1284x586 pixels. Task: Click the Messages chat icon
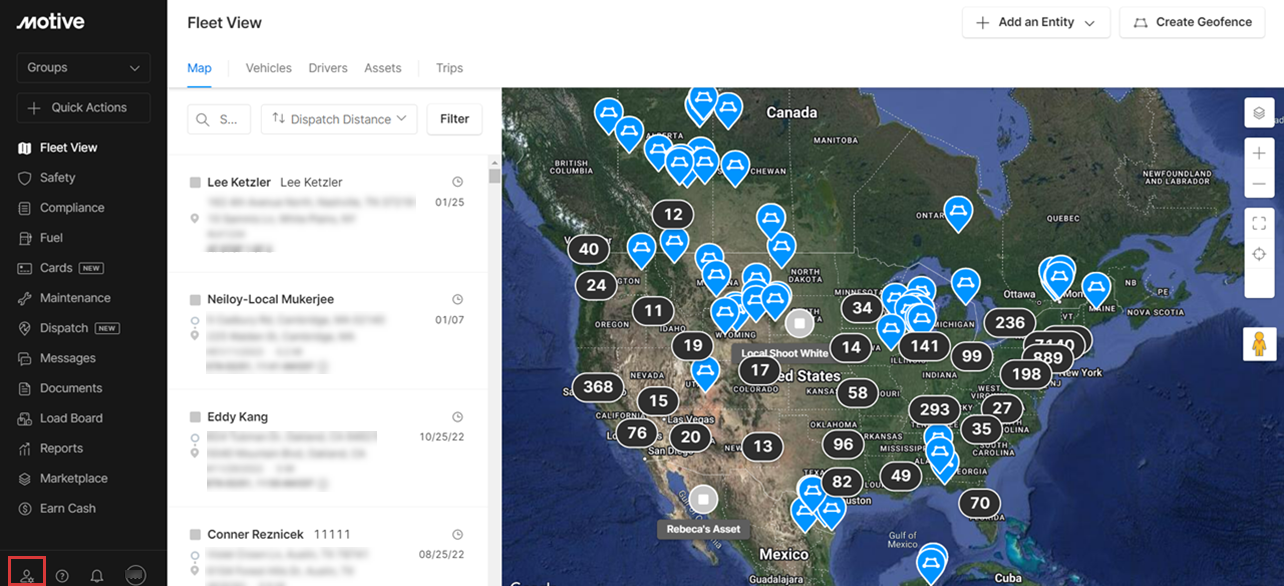[x=25, y=358]
